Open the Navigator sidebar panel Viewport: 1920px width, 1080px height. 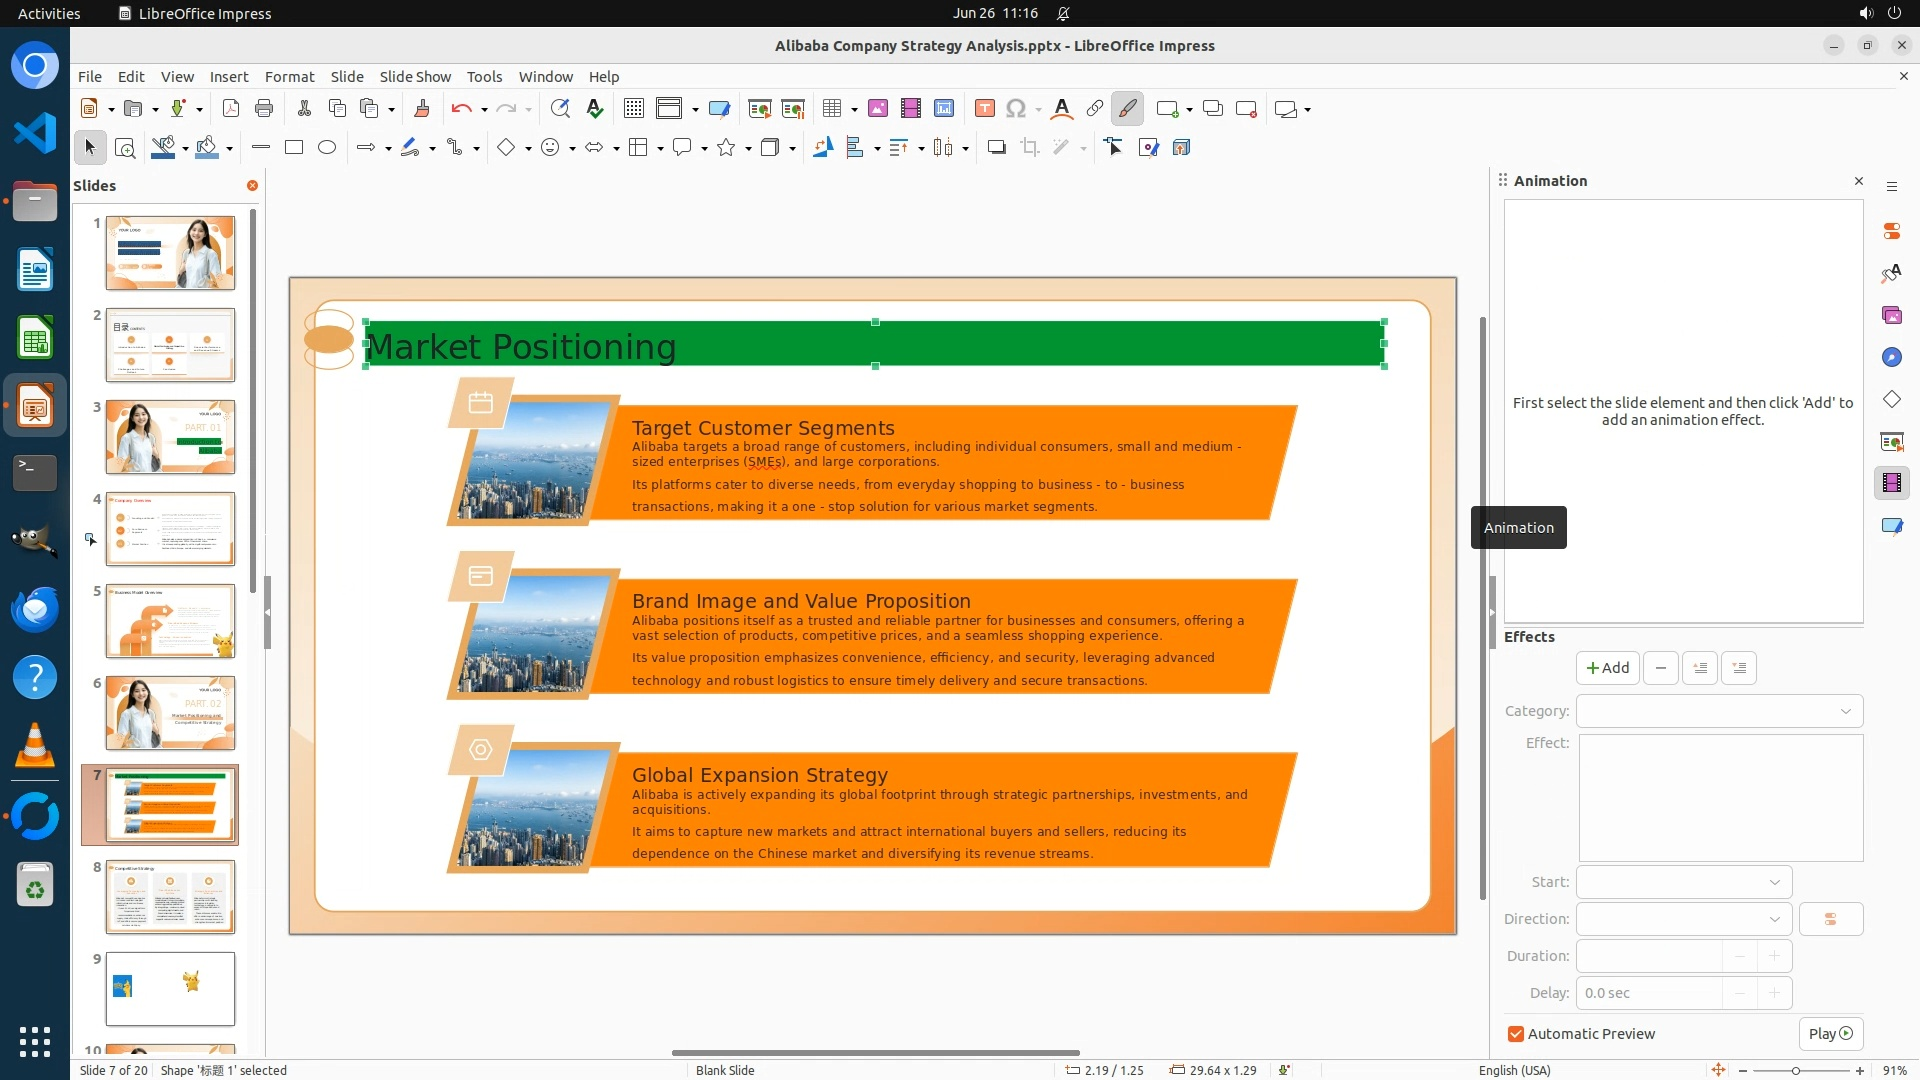pos(1891,357)
